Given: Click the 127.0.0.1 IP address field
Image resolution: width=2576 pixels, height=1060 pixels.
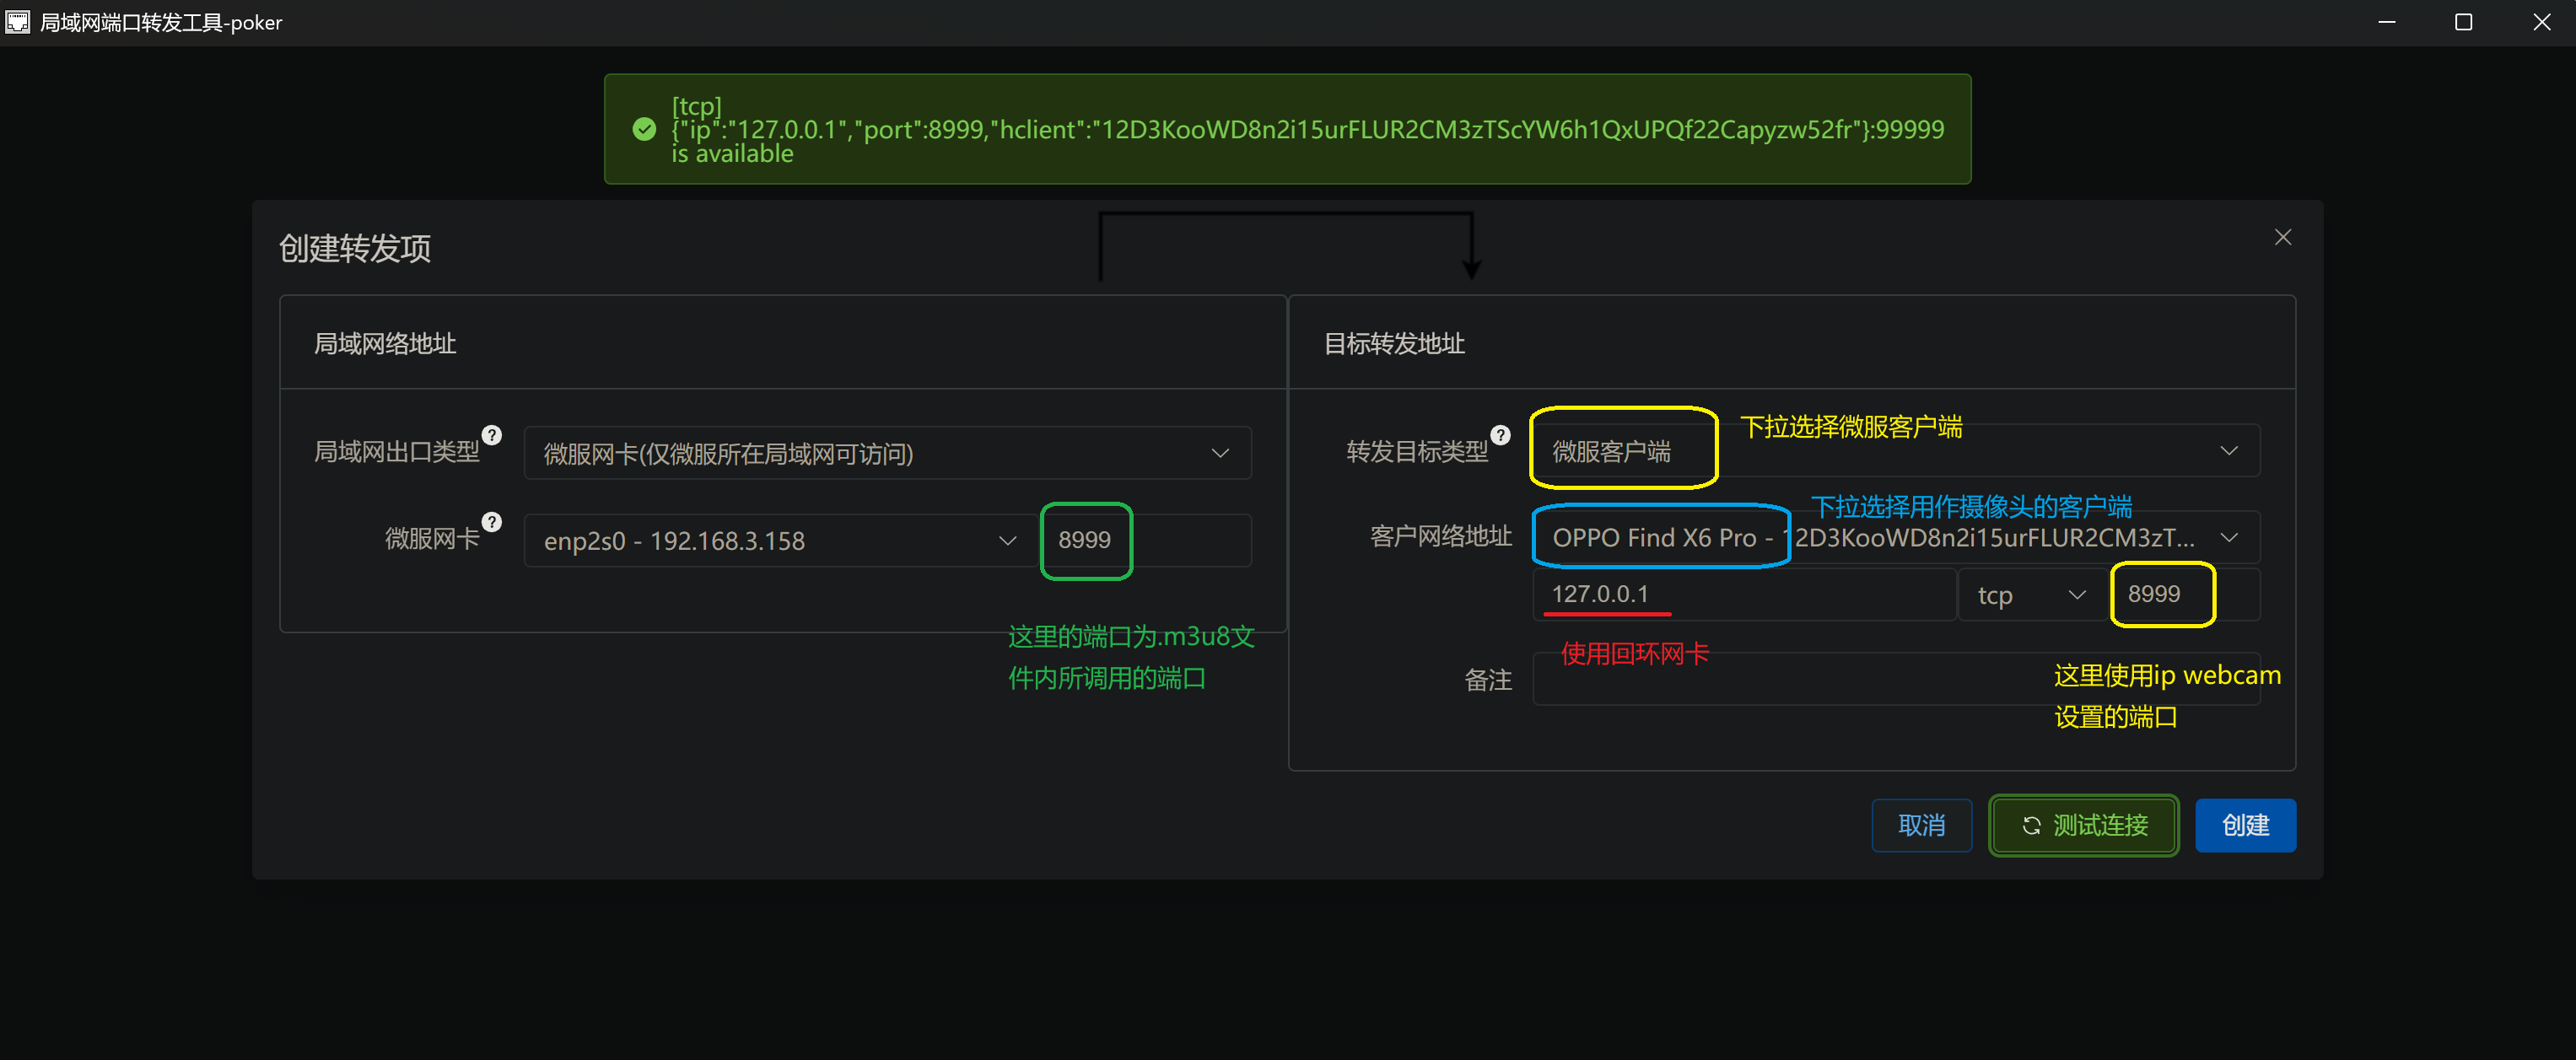Looking at the screenshot, I should 1744,595.
